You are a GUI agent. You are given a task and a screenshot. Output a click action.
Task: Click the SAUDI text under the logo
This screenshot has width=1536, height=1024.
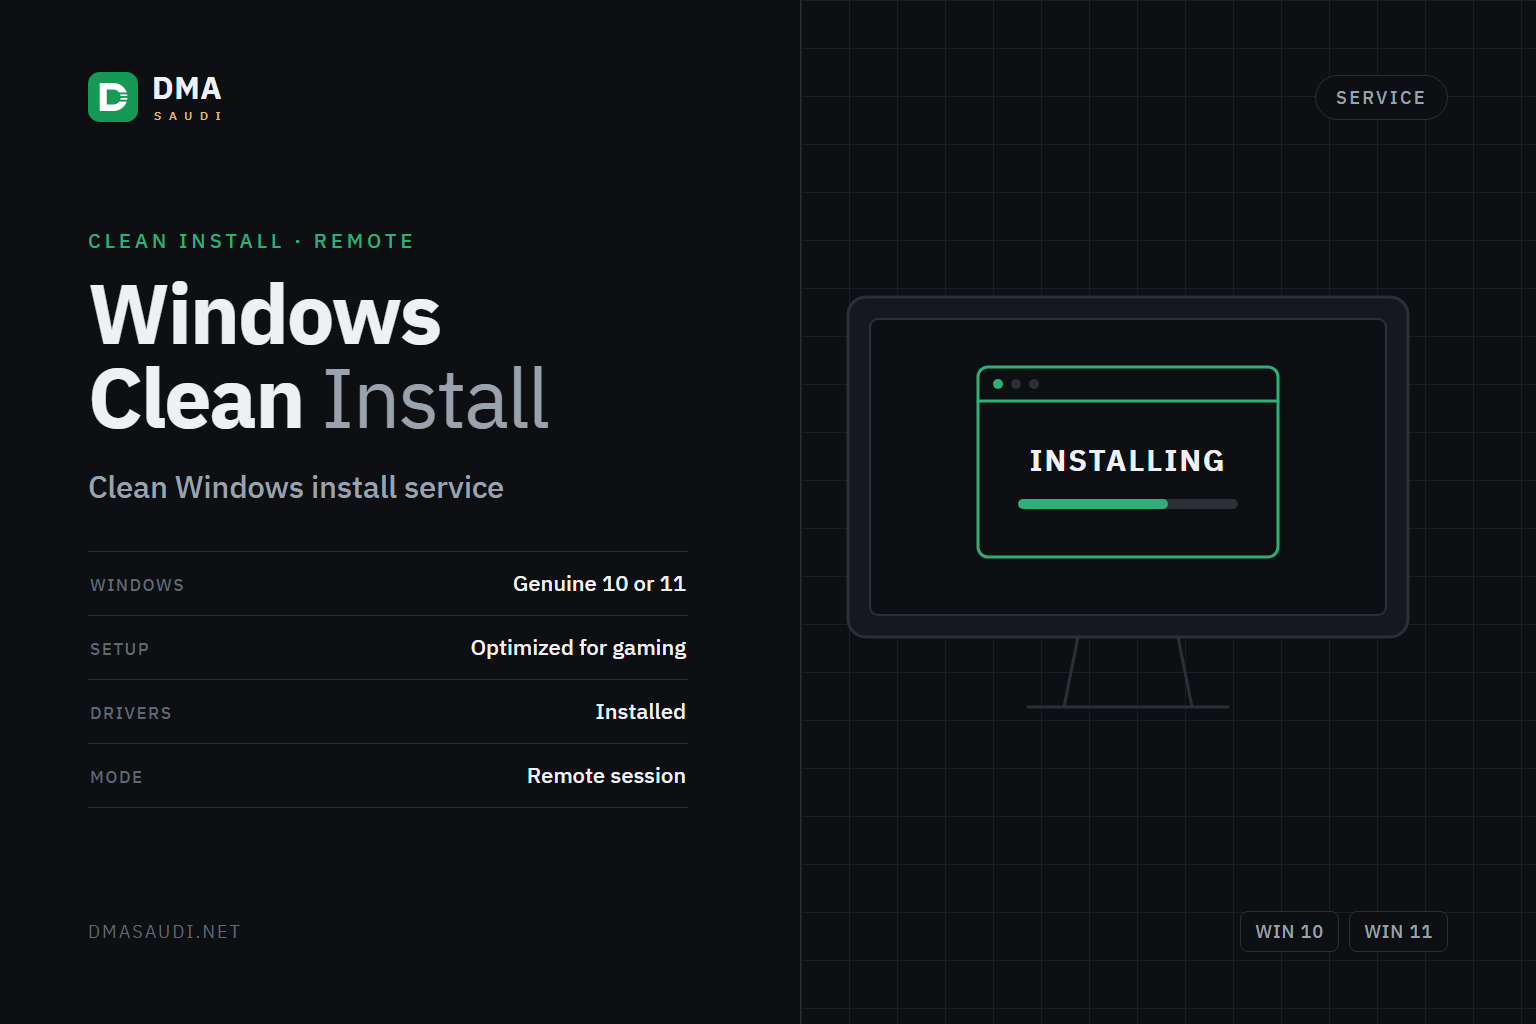click(187, 116)
